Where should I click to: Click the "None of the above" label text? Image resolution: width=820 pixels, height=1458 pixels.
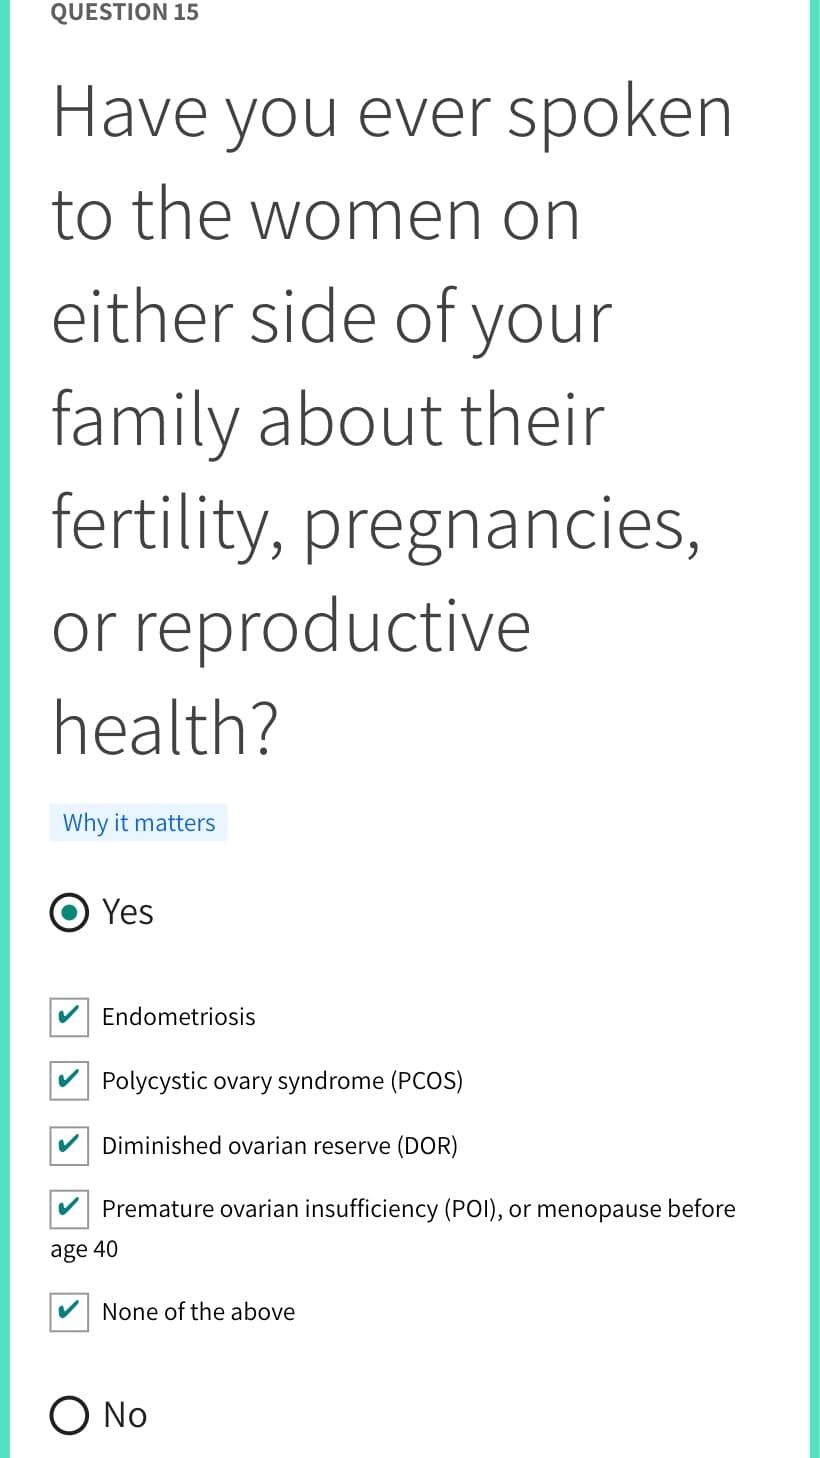coord(199,1312)
